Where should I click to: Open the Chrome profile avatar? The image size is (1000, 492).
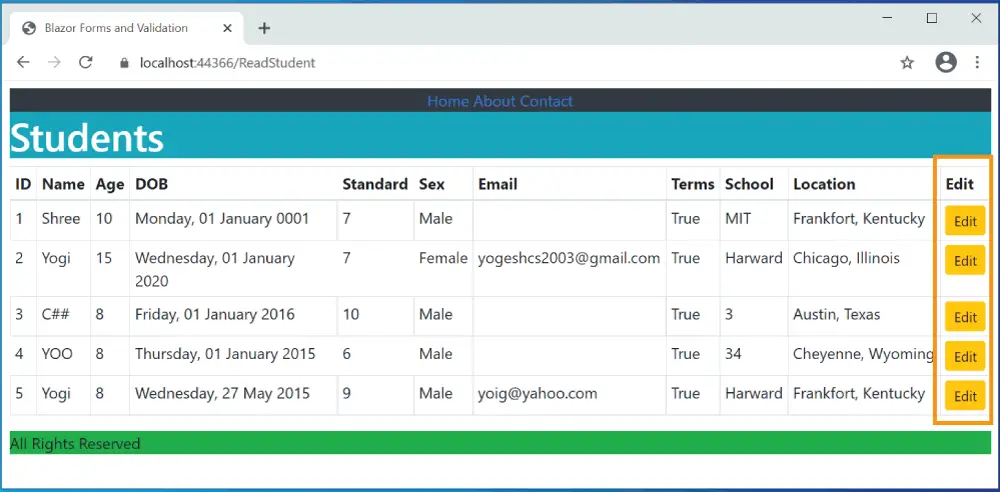(x=946, y=62)
